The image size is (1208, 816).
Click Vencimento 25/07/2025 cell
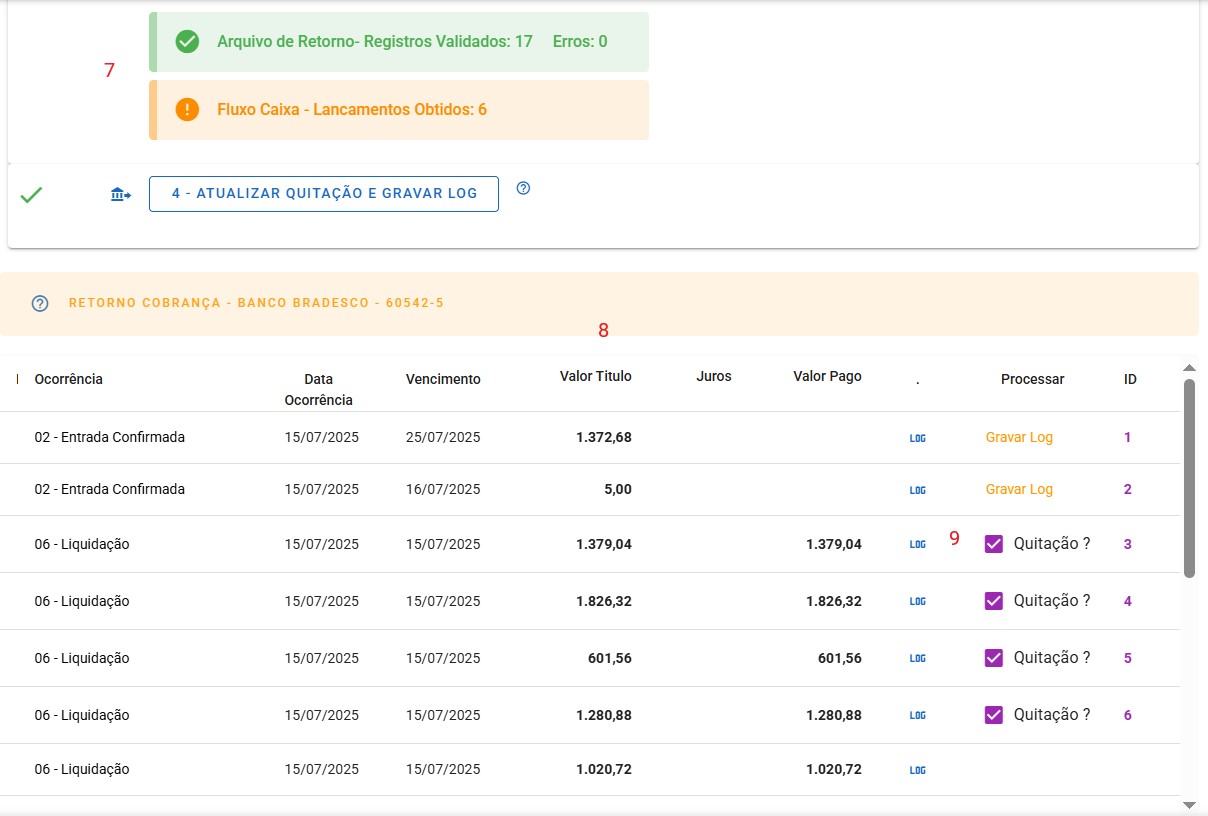443,437
